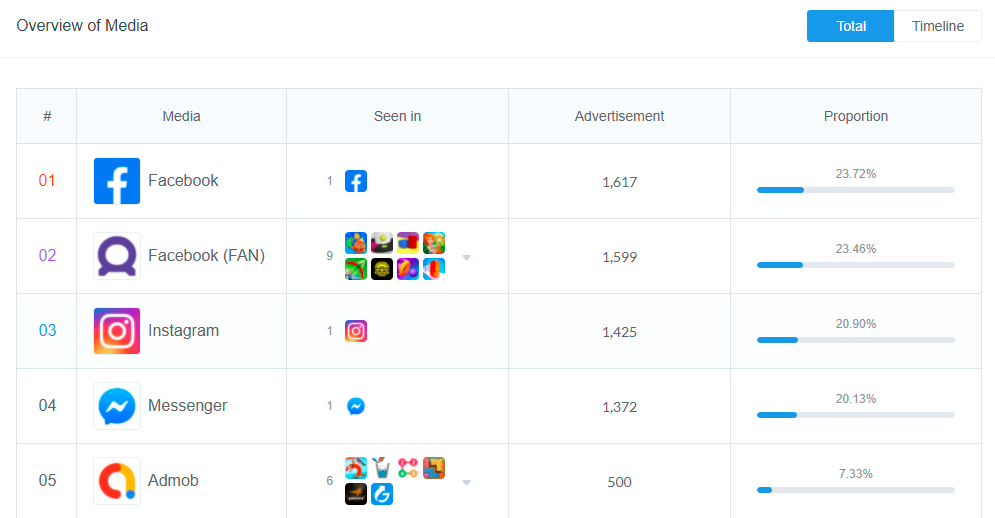Click the large Messenger logo in Media column
The height and width of the screenshot is (518, 995).
coord(117,406)
